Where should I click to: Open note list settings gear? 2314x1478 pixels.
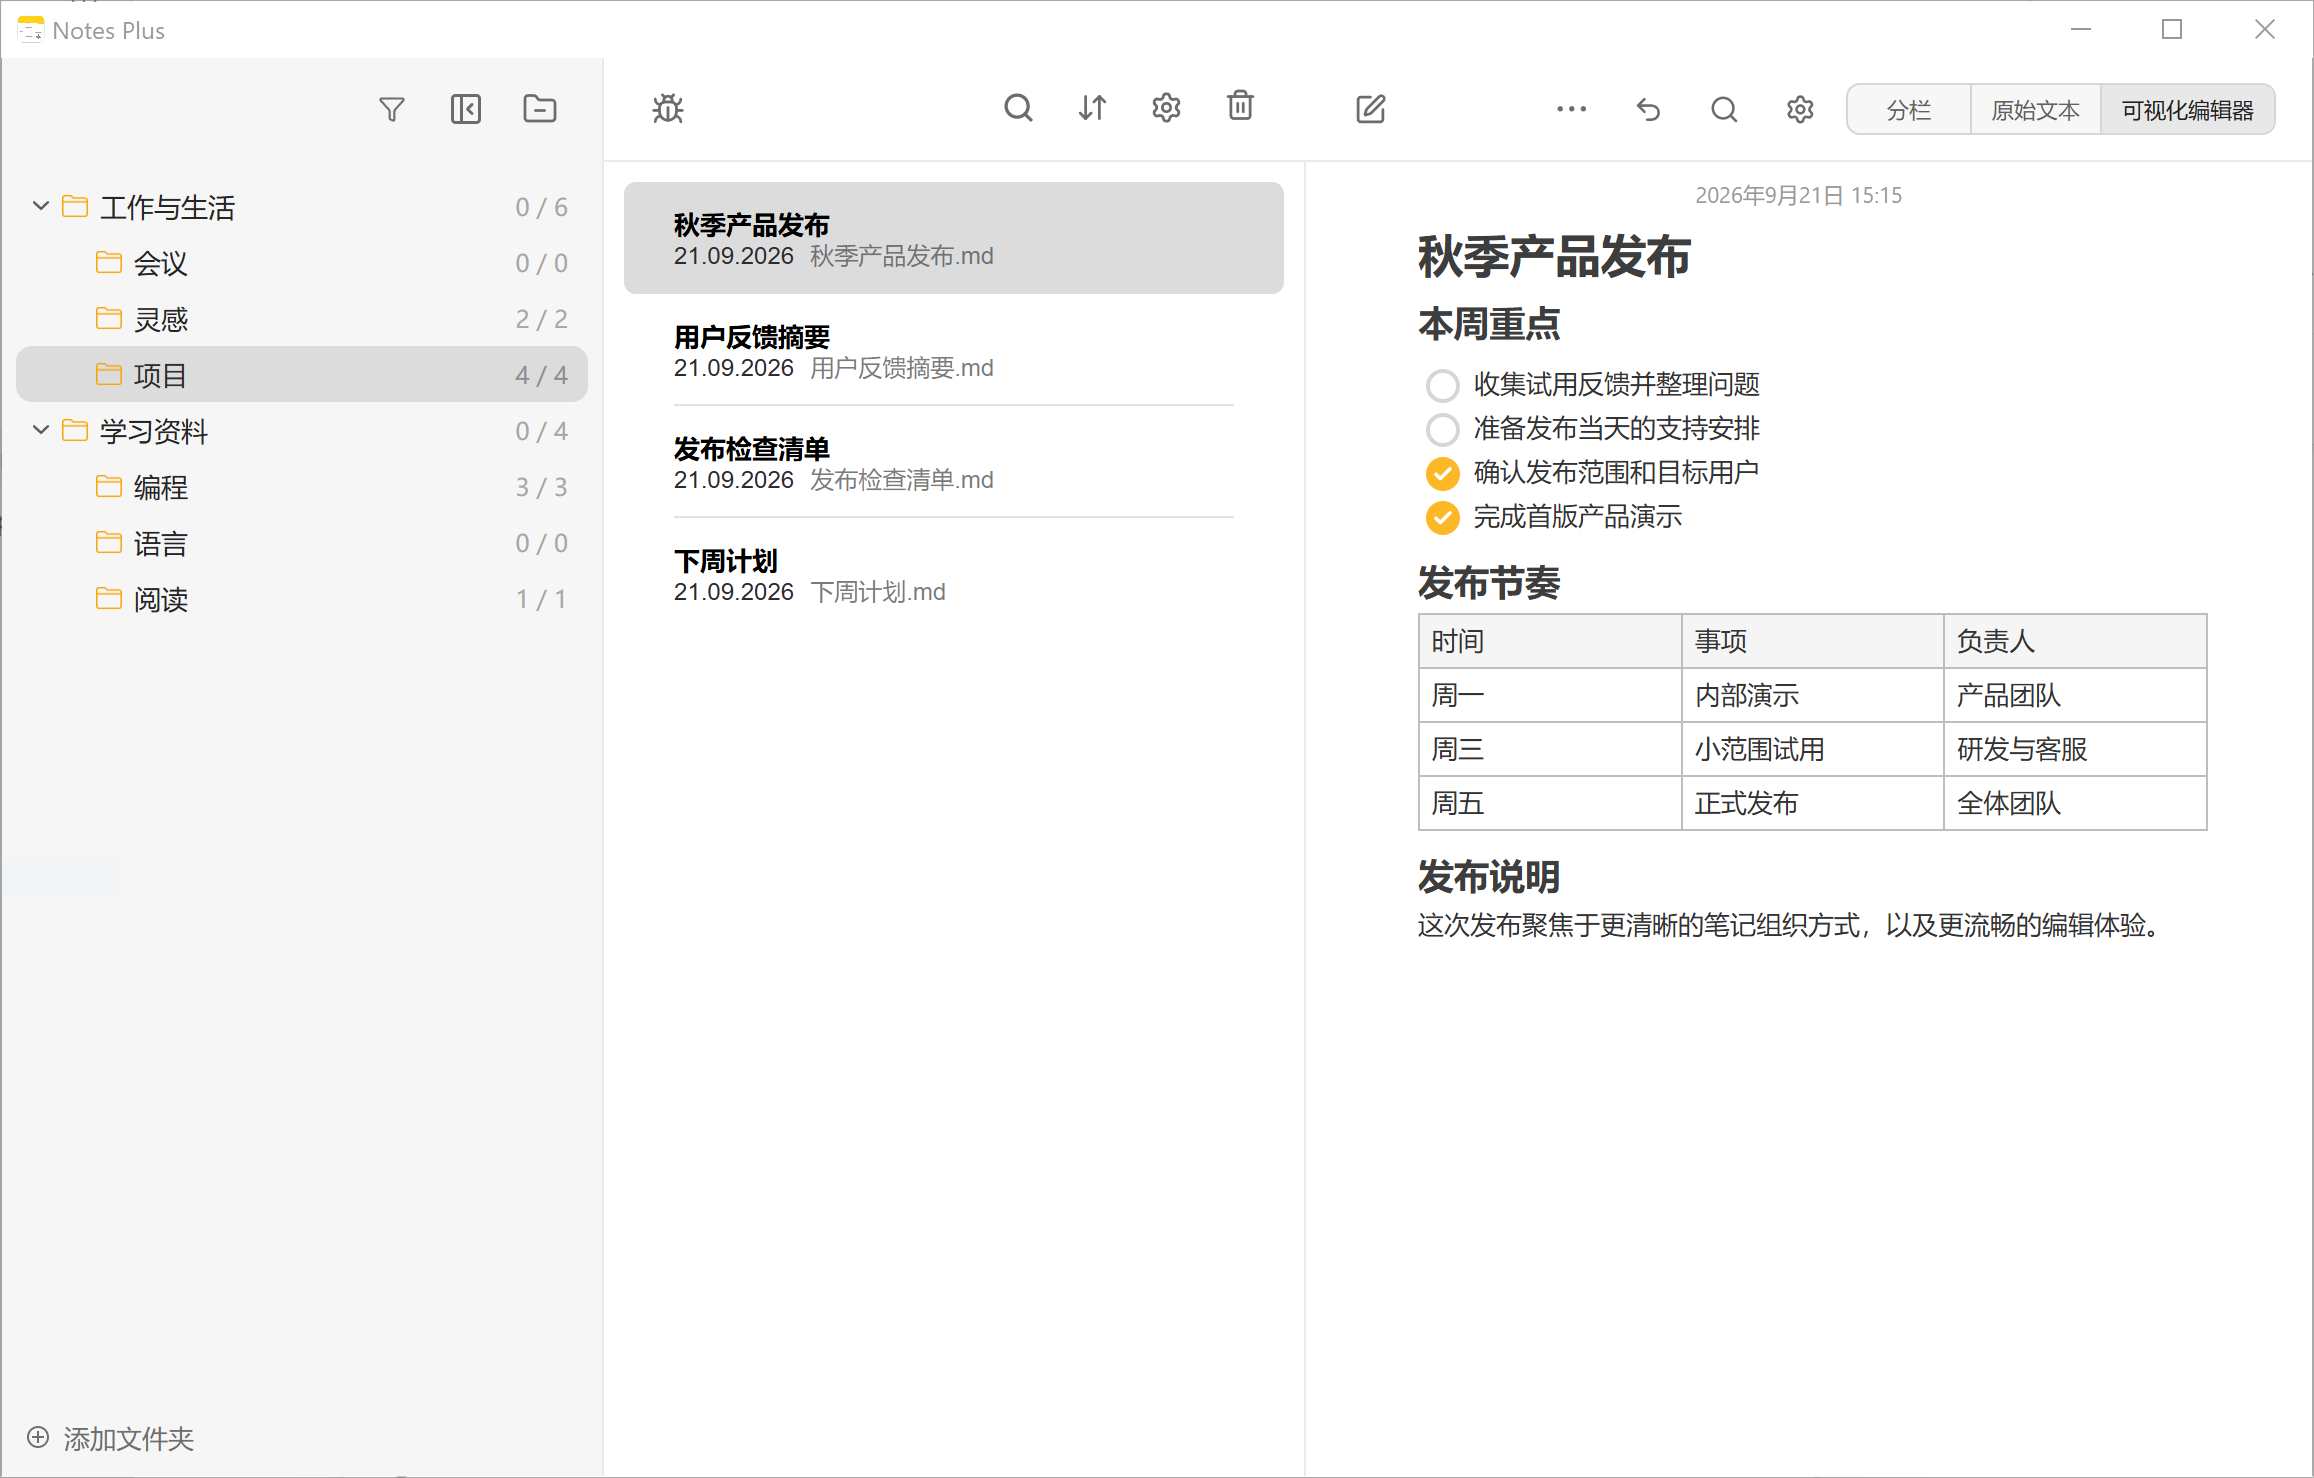(x=1166, y=107)
